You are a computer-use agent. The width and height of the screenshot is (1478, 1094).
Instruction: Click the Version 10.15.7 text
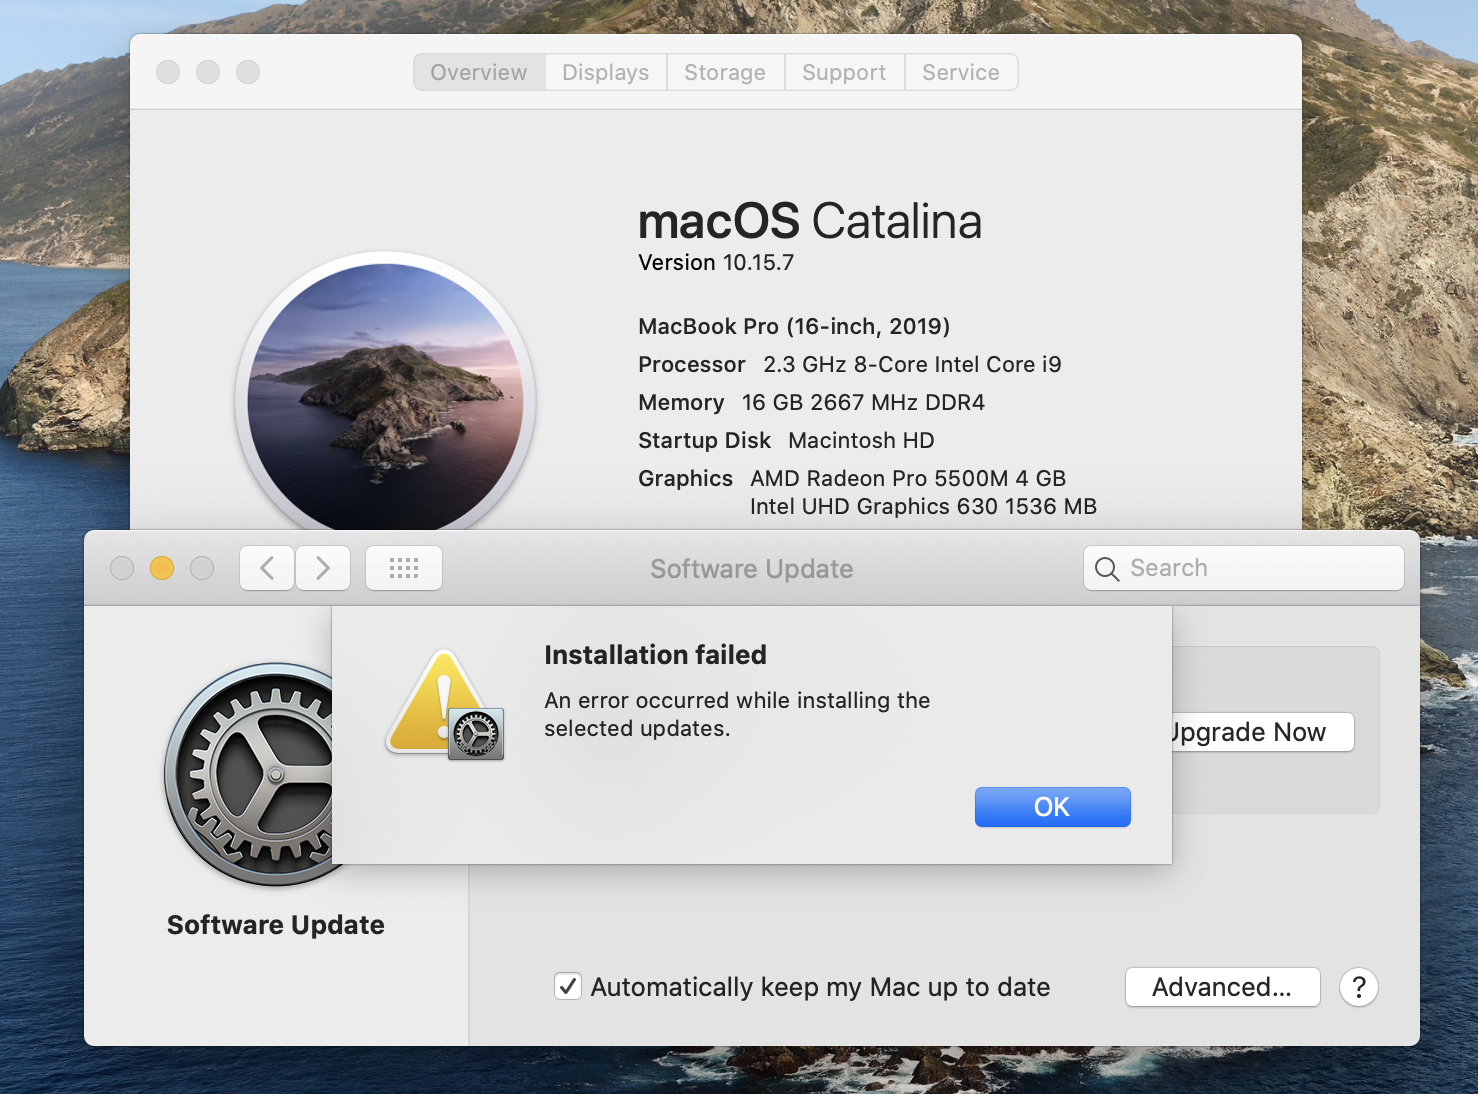click(716, 262)
